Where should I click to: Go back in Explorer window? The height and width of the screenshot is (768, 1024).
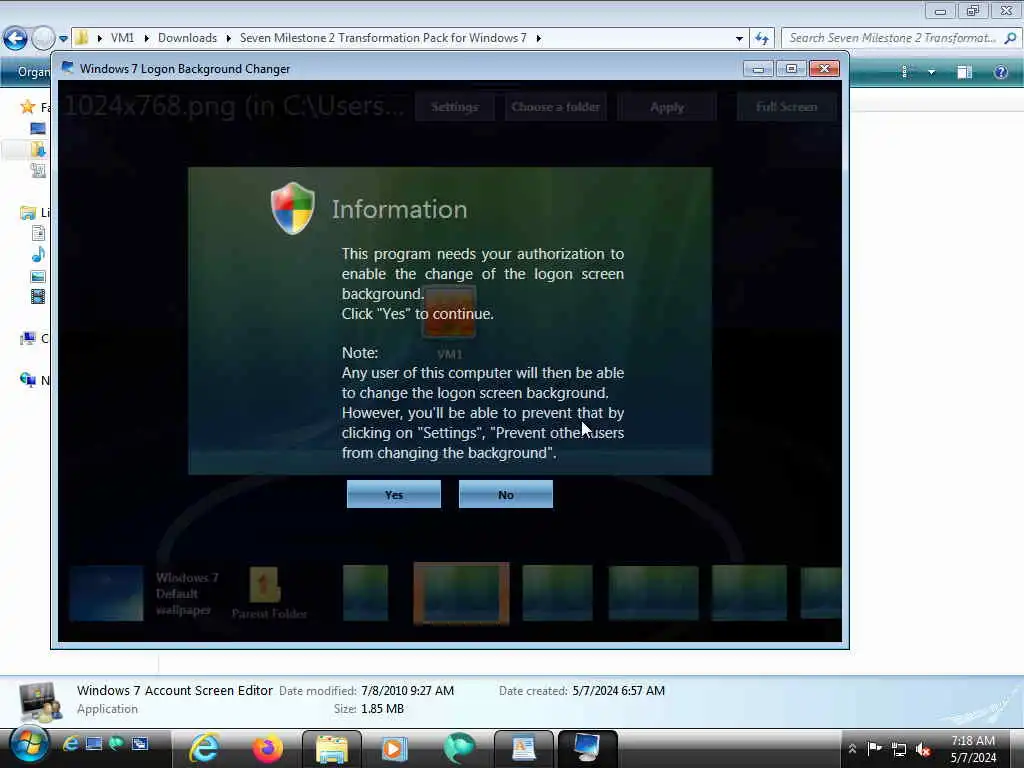point(16,38)
